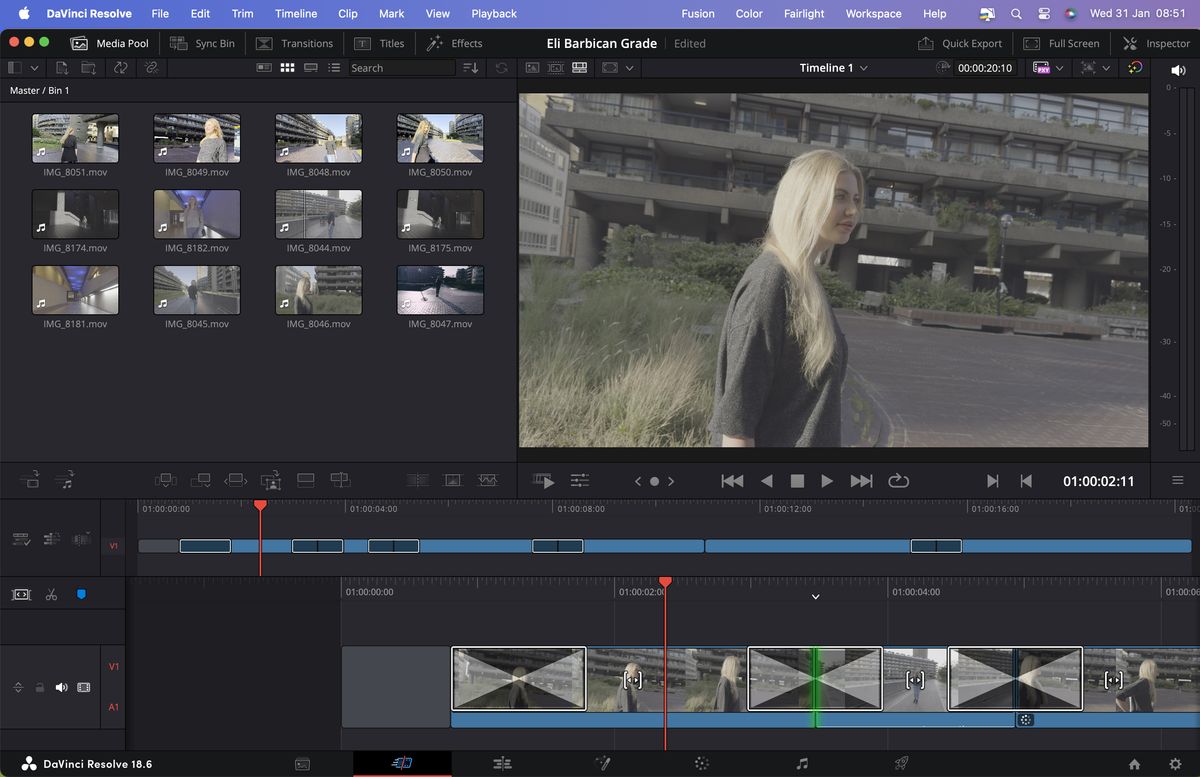This screenshot has height=777, width=1200.
Task: Open the Fairlight audio page
Action: 802,762
